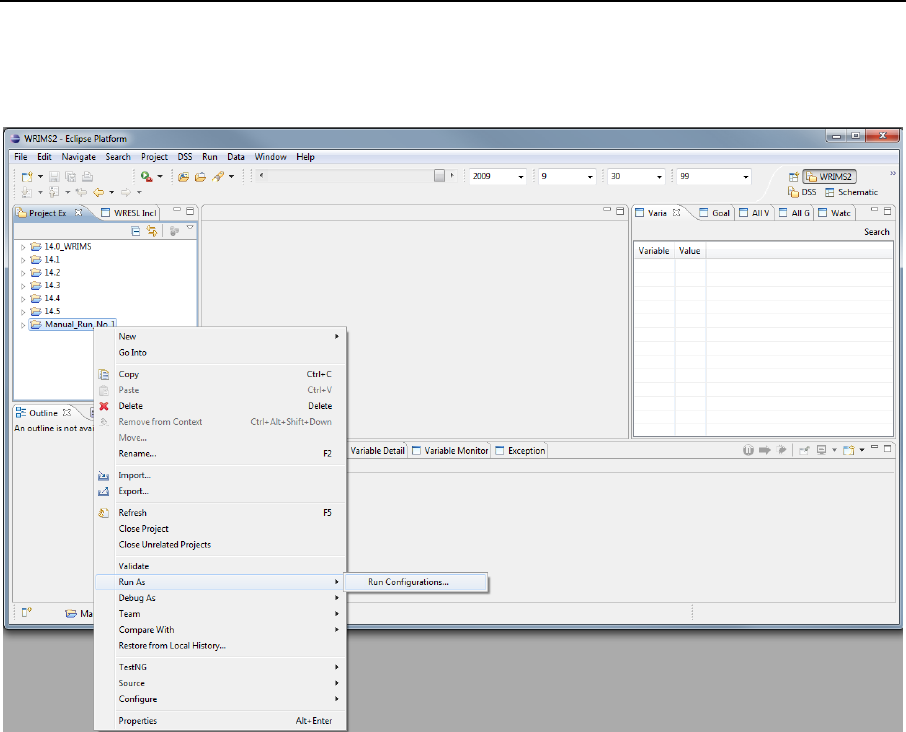The width and height of the screenshot is (906, 732).
Task: Choose Close Project in context menu
Action: pyautogui.click(x=220, y=529)
